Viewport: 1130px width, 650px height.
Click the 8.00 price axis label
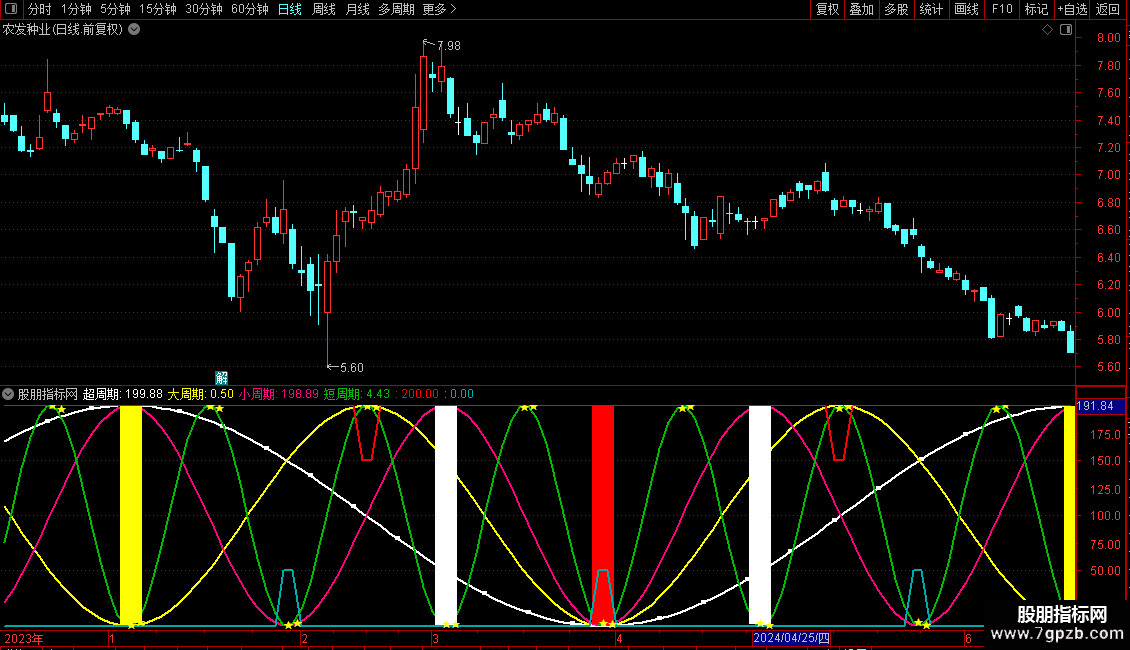[x=1108, y=37]
